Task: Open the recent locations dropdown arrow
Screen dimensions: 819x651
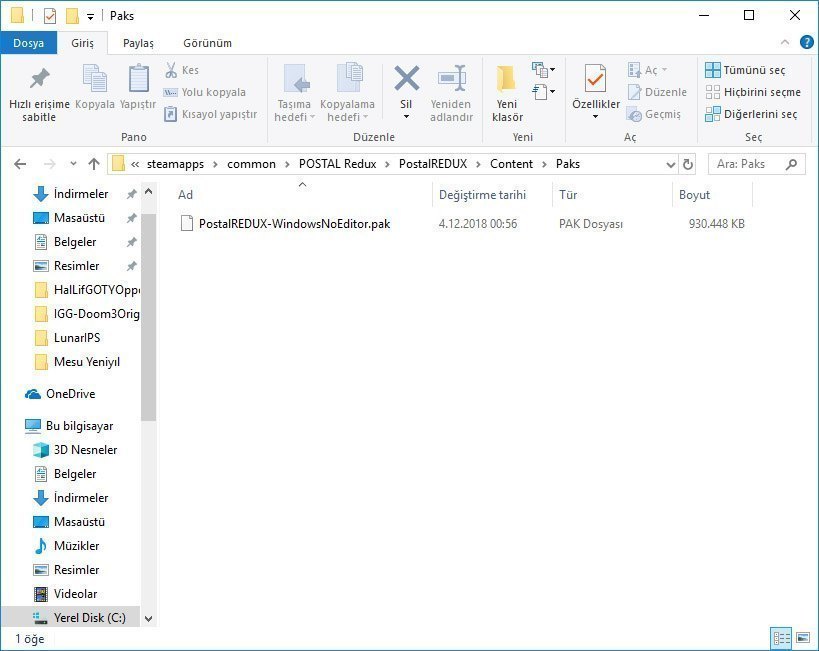Action: 73,164
